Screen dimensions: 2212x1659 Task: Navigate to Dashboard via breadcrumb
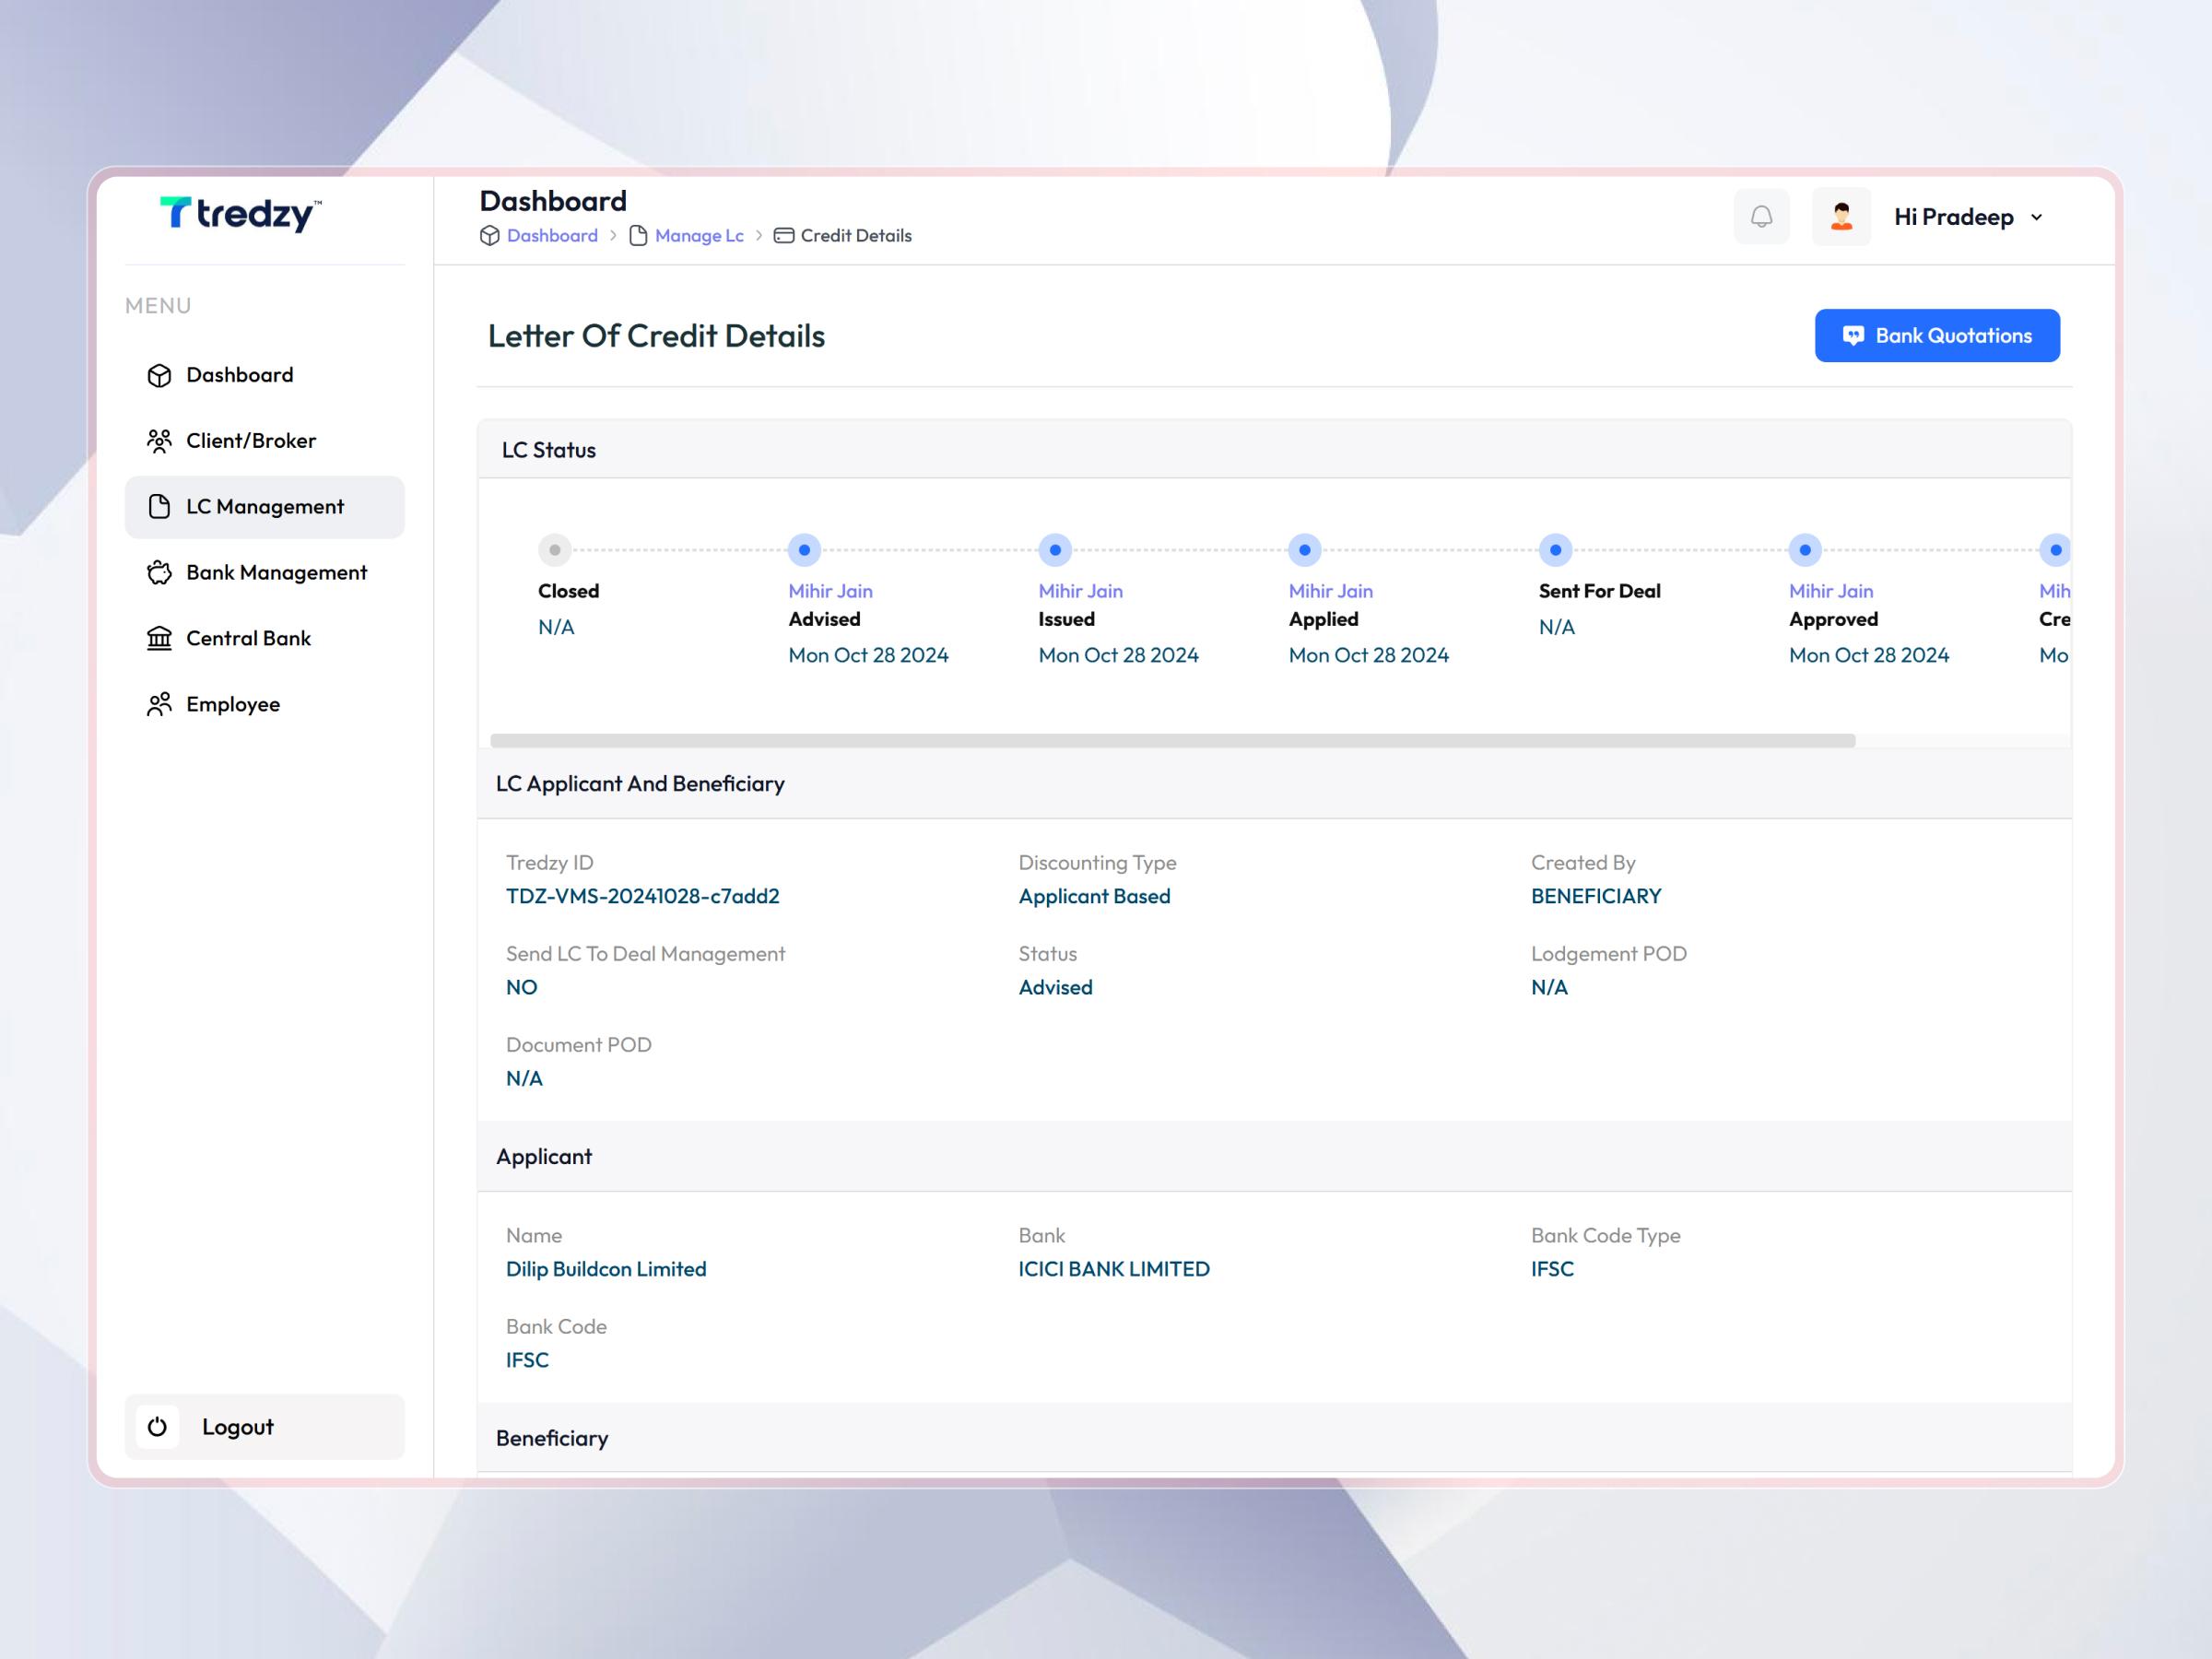coord(552,236)
